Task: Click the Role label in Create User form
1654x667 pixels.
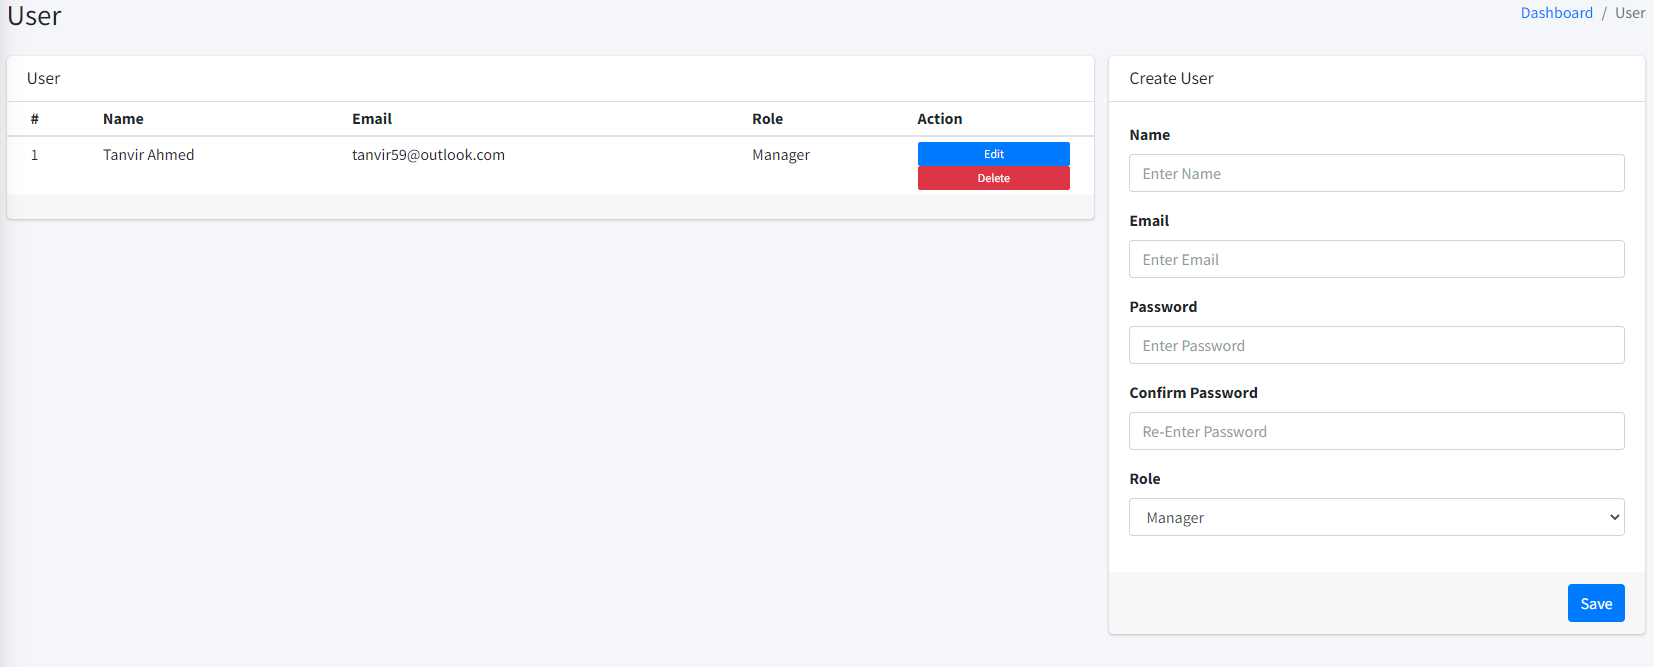Action: point(1145,479)
